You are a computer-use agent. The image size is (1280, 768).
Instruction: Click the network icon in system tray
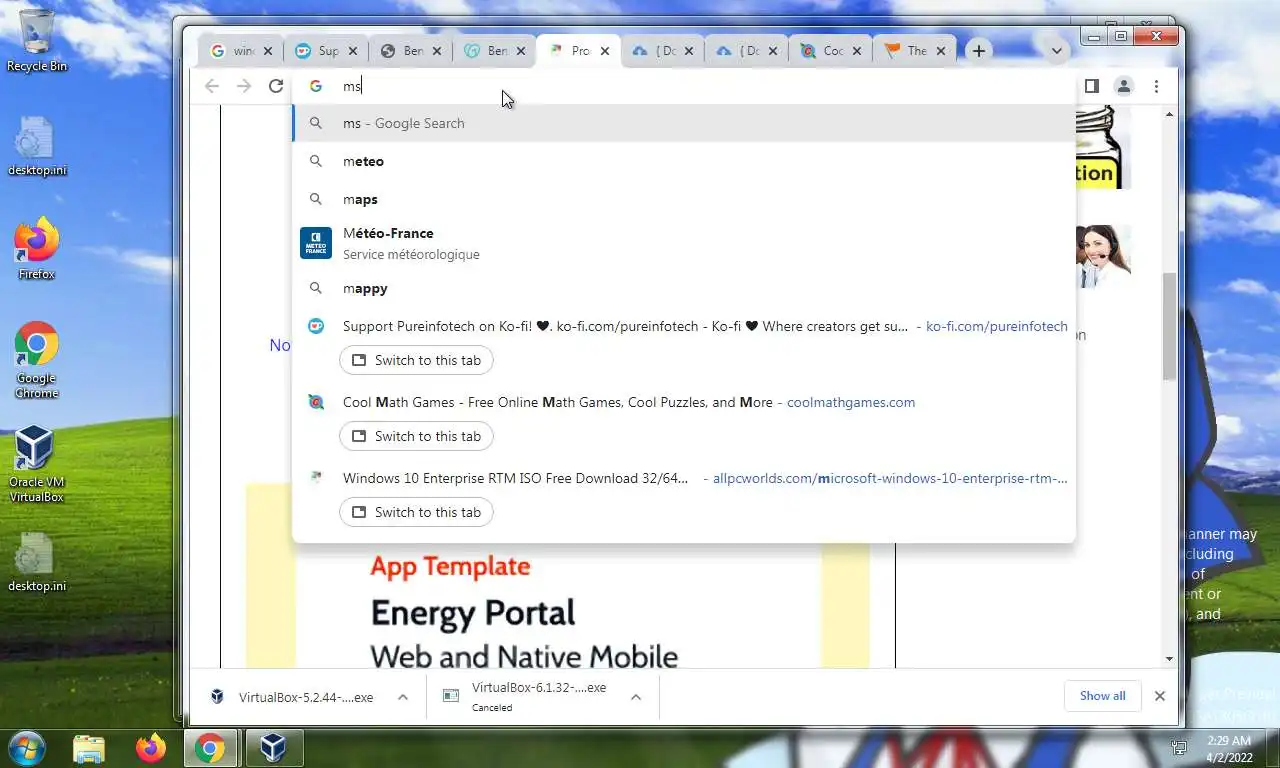(1179, 748)
